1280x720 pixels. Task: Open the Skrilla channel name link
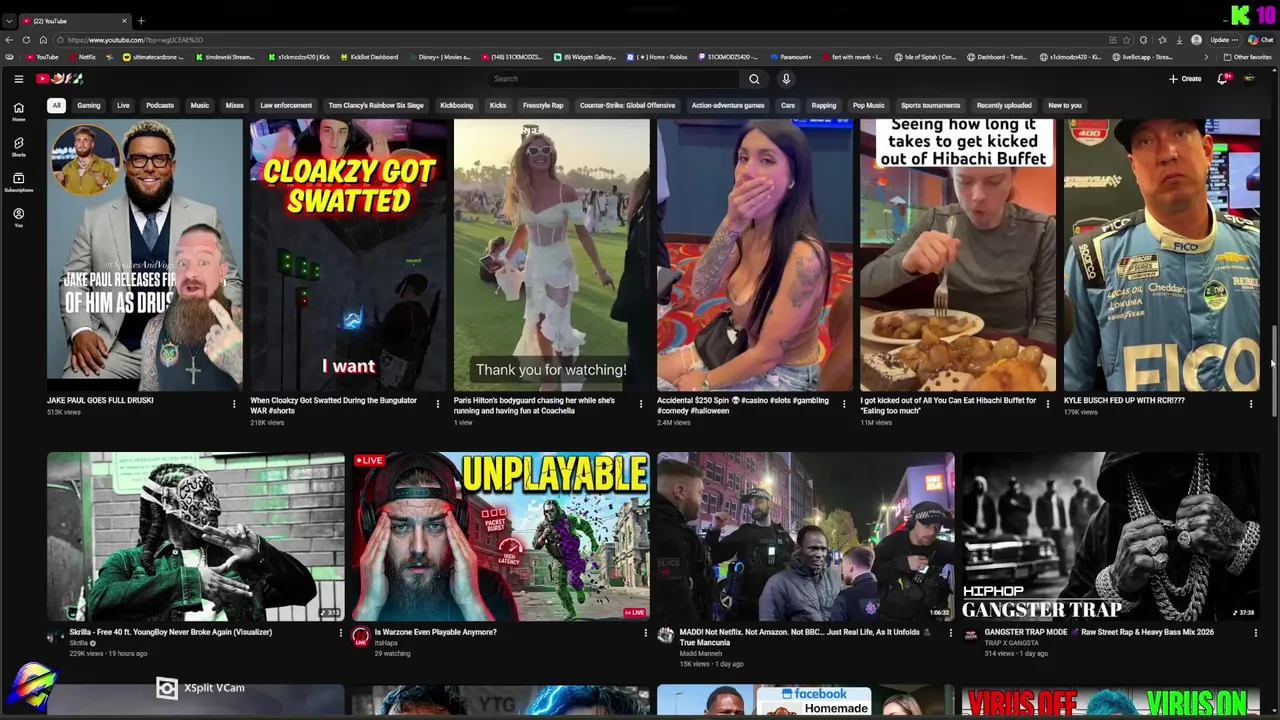click(78, 643)
